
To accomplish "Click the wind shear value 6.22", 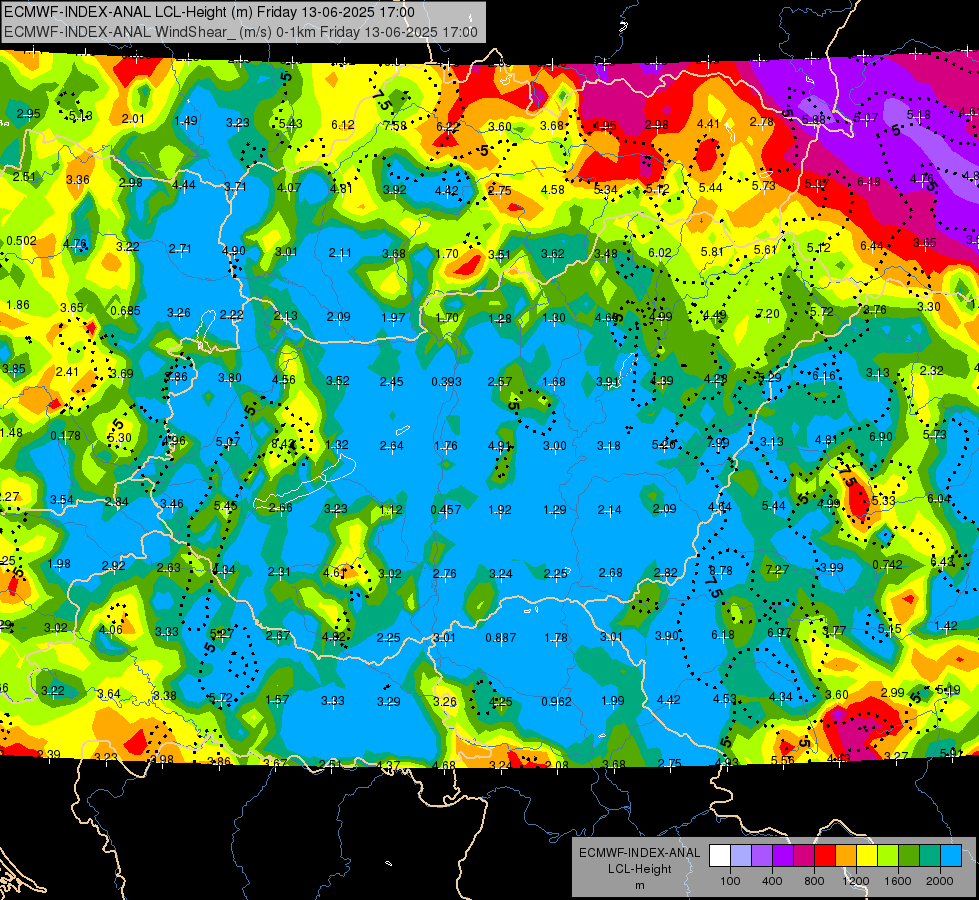I will point(448,127).
